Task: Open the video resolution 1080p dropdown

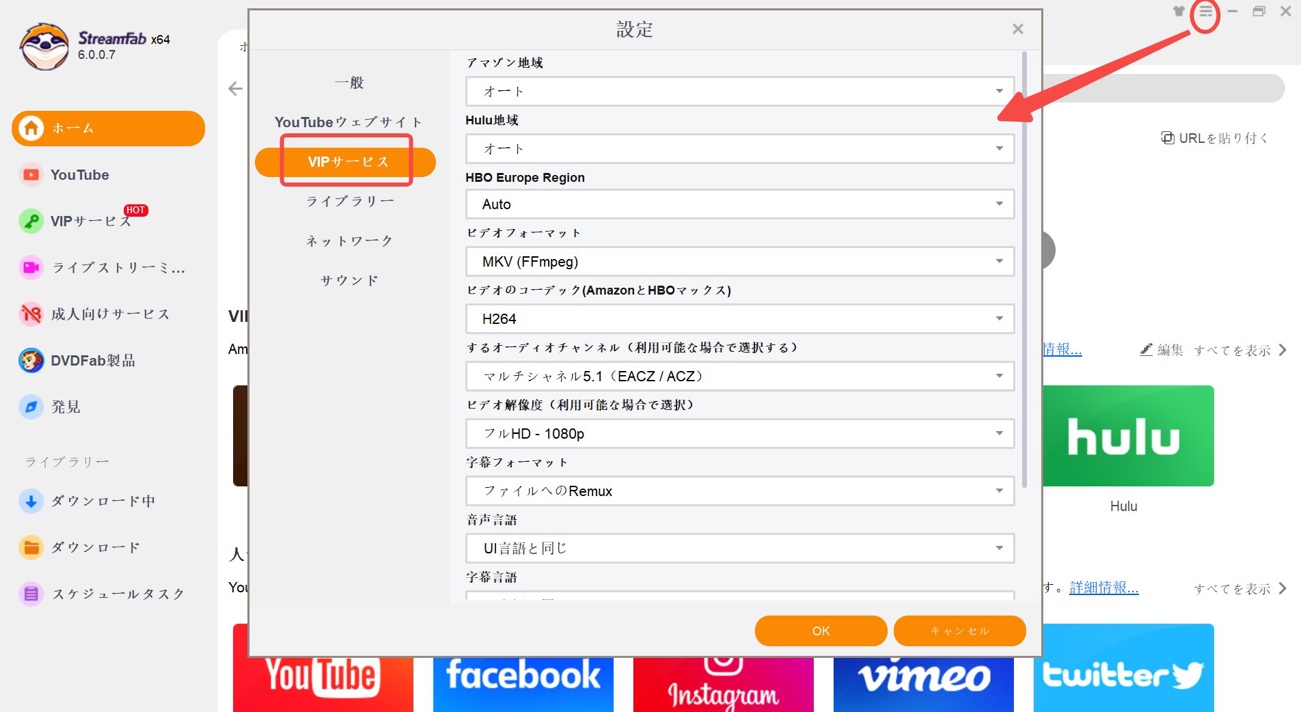Action: coord(740,434)
